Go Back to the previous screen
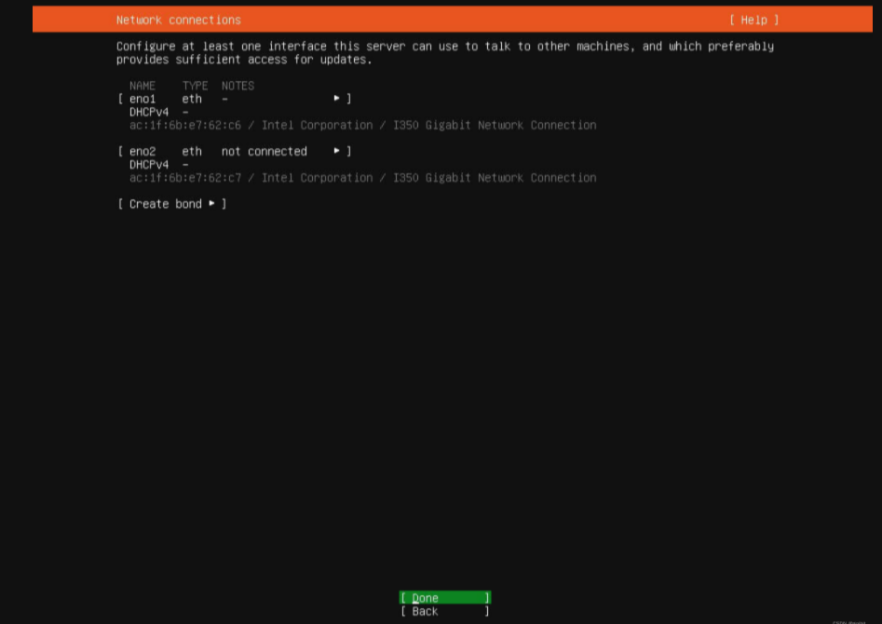Viewport: 882px width, 624px height. click(444, 611)
